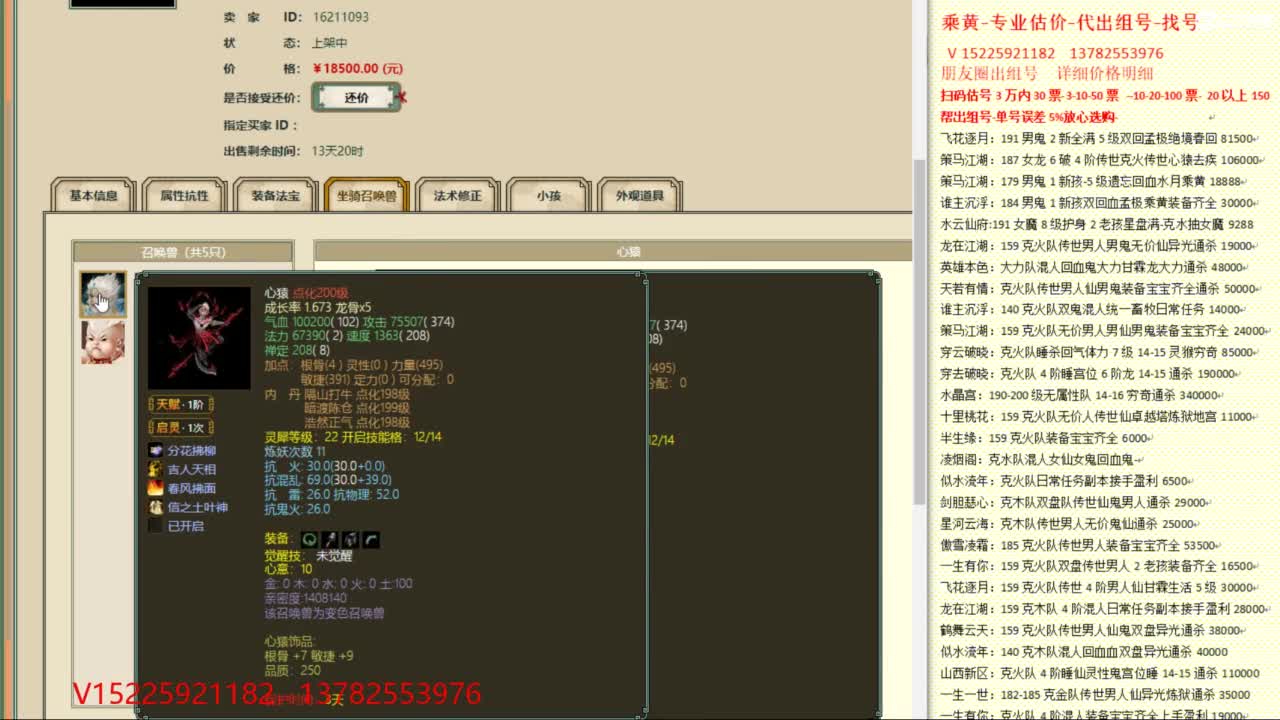This screenshot has height=720, width=1280.
Task: Click the 飞花逐月 191 男鬼 81500 row
Action: (1098, 139)
